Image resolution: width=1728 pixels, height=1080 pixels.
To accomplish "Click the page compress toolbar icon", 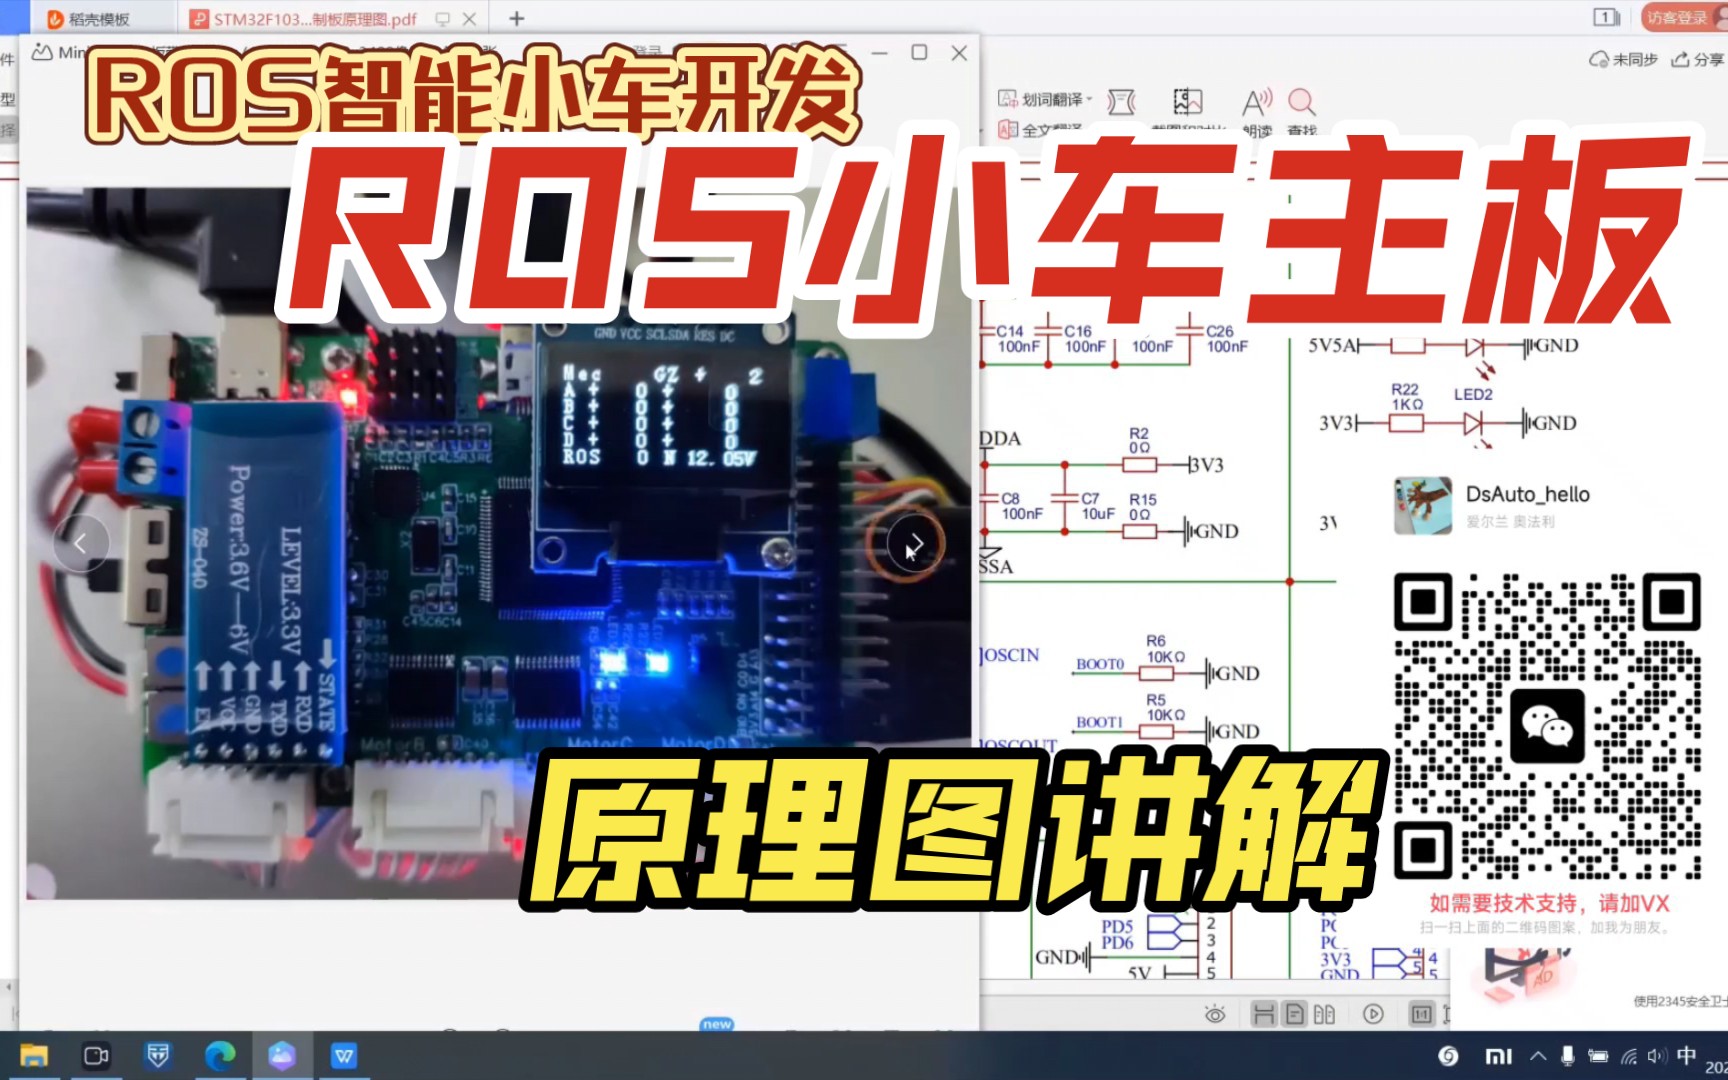I will point(1121,101).
